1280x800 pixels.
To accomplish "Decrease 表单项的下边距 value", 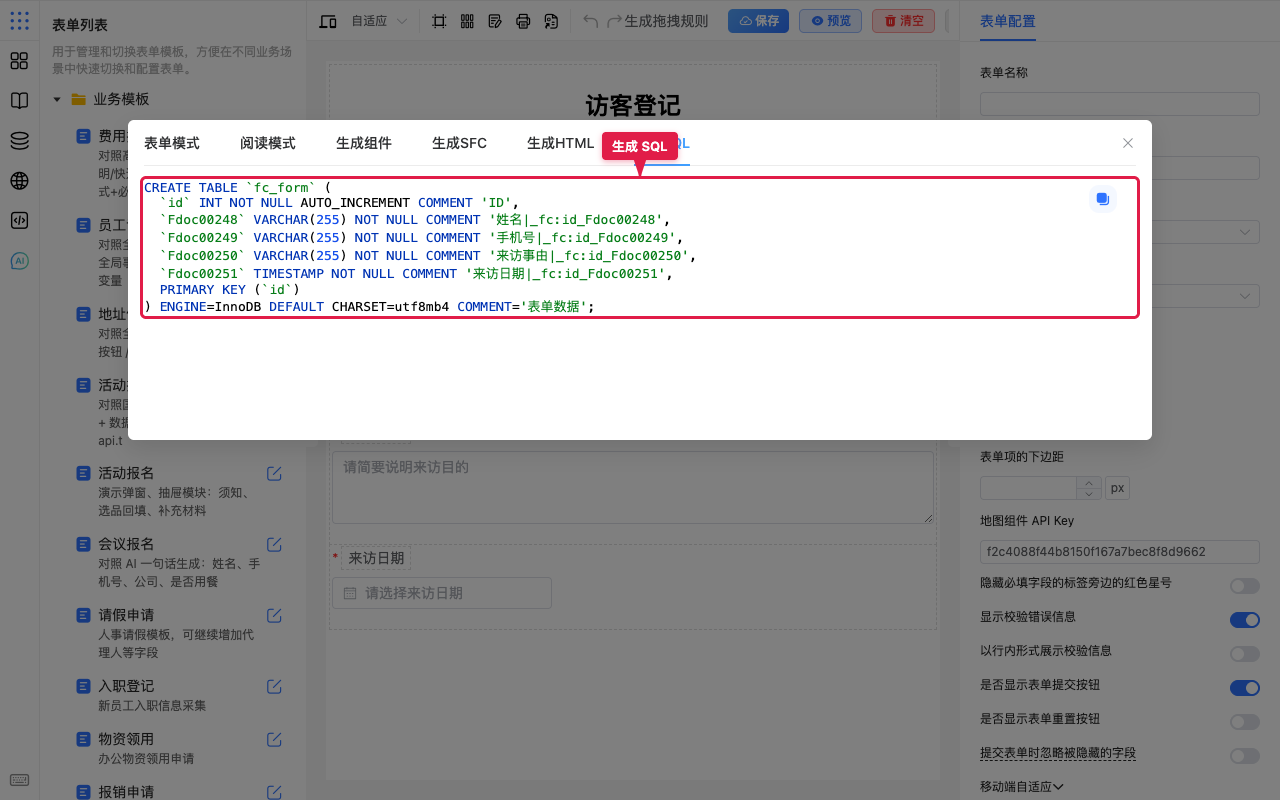I will [x=1088, y=494].
